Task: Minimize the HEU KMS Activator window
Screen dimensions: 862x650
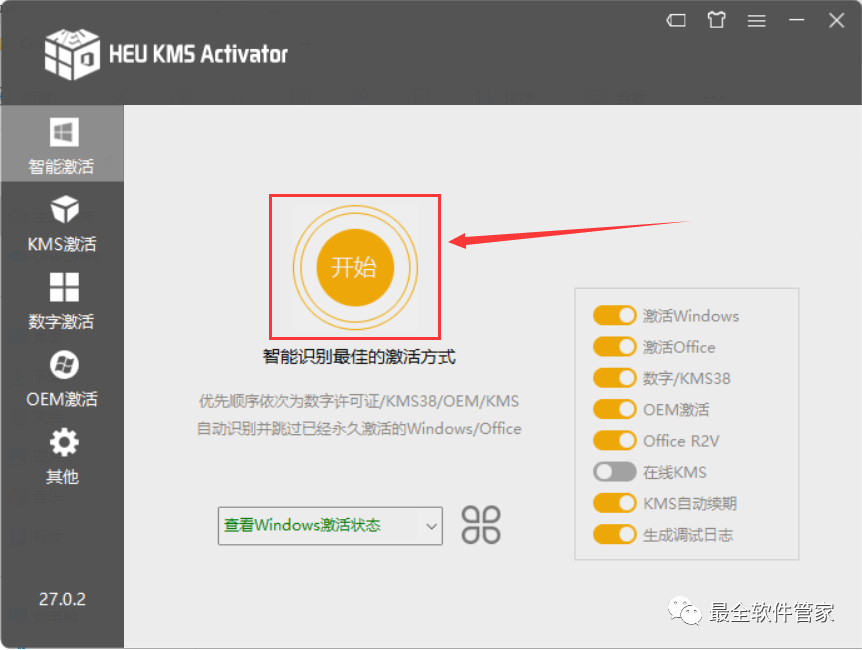Action: 797,20
